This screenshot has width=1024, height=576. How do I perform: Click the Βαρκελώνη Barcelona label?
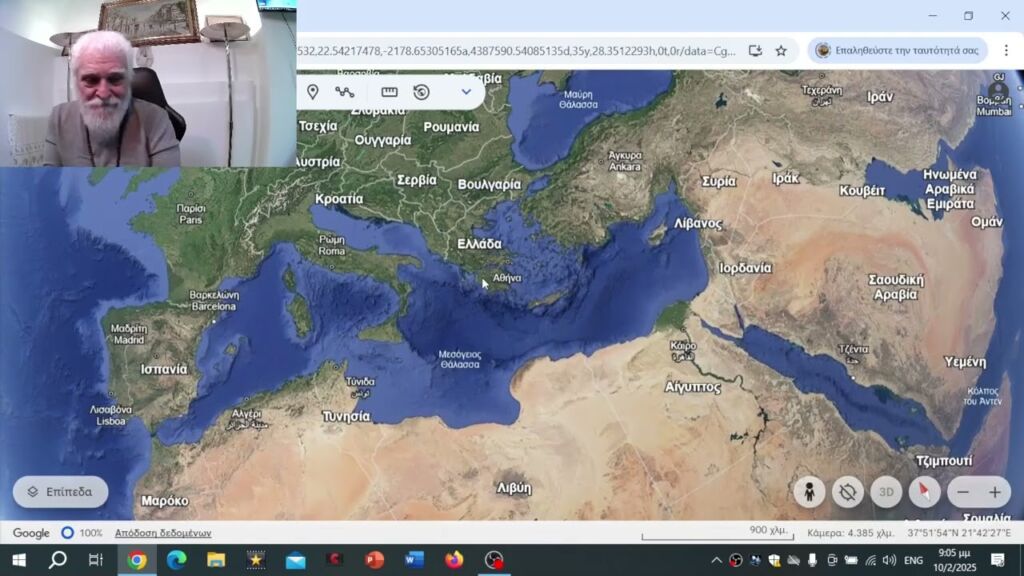pyautogui.click(x=214, y=300)
